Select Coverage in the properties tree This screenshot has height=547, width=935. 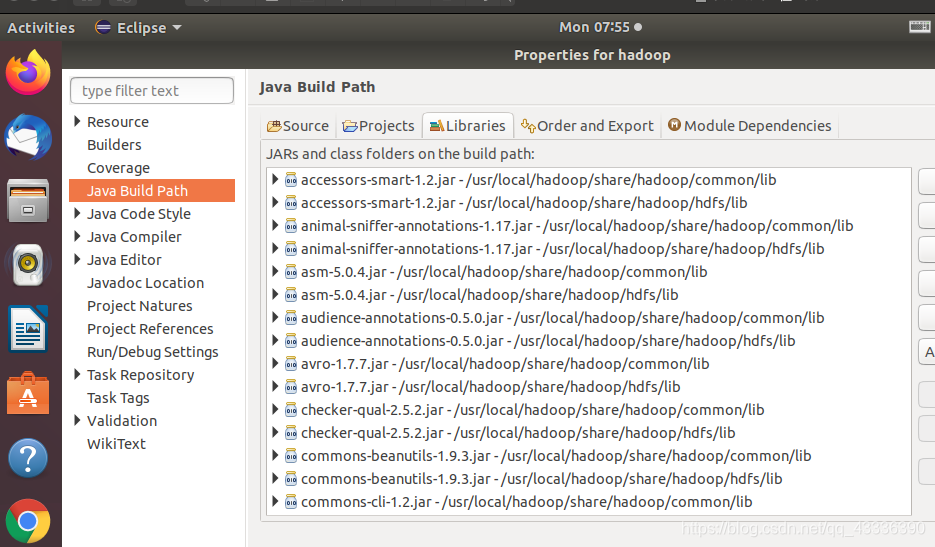click(119, 168)
